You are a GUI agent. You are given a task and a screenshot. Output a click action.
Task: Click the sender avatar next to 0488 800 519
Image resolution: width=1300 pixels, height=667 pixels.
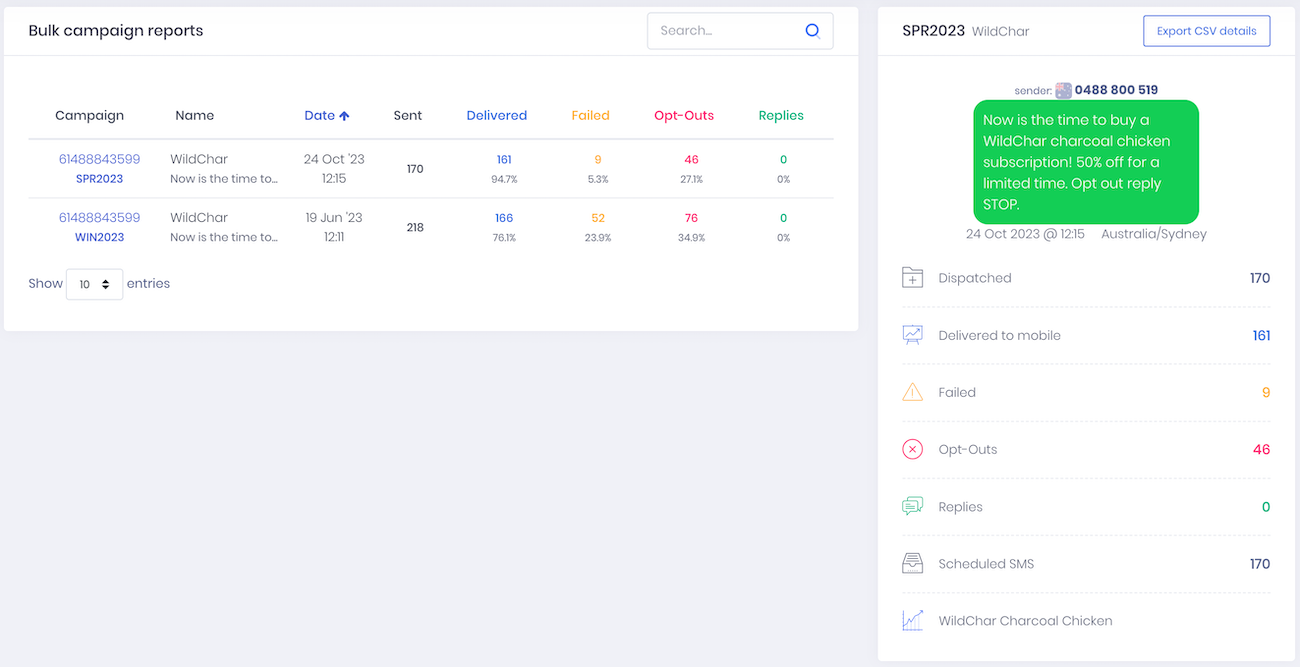pyautogui.click(x=1063, y=89)
